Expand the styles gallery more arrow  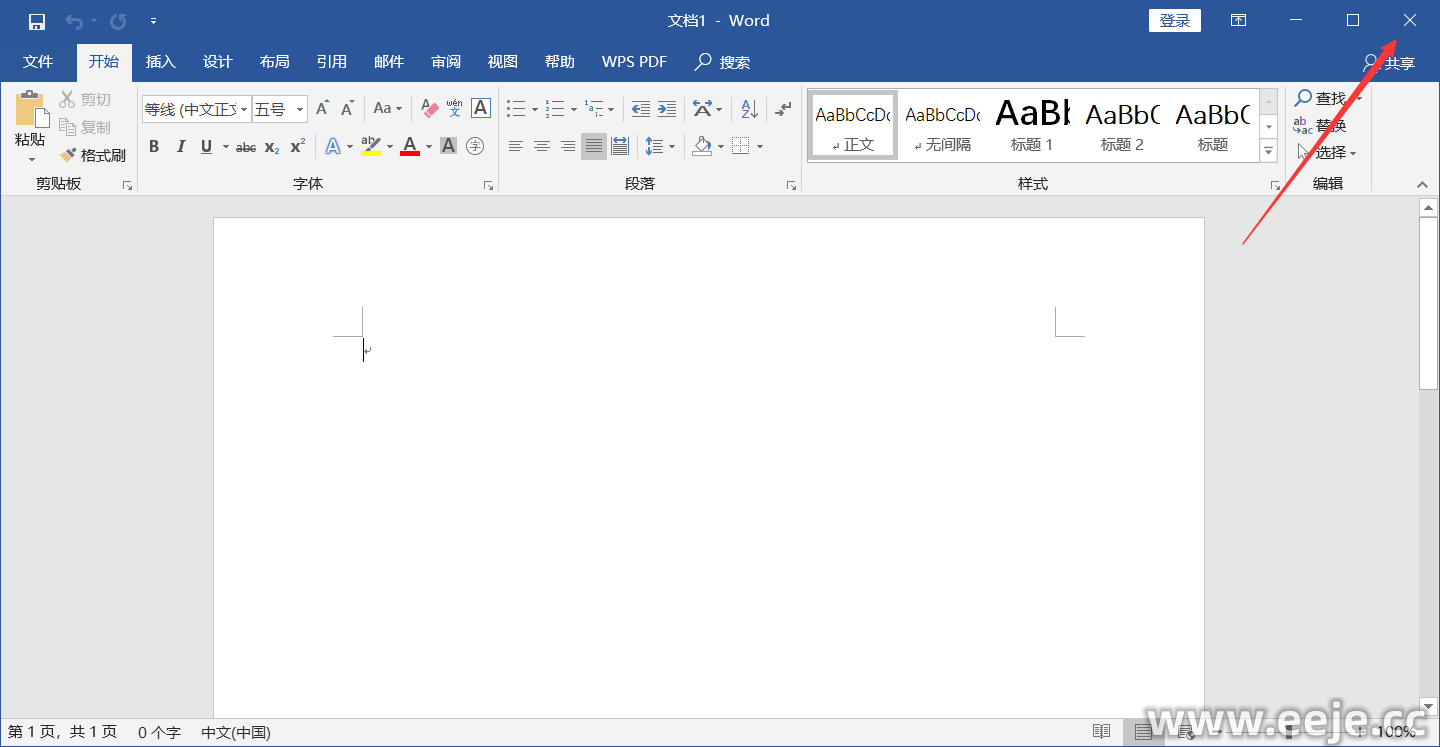click(x=1268, y=151)
